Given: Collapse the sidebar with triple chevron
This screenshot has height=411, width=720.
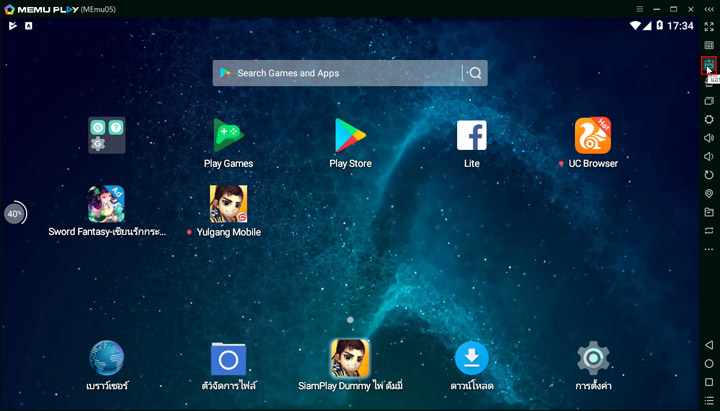Looking at the screenshot, I should pyautogui.click(x=709, y=9).
